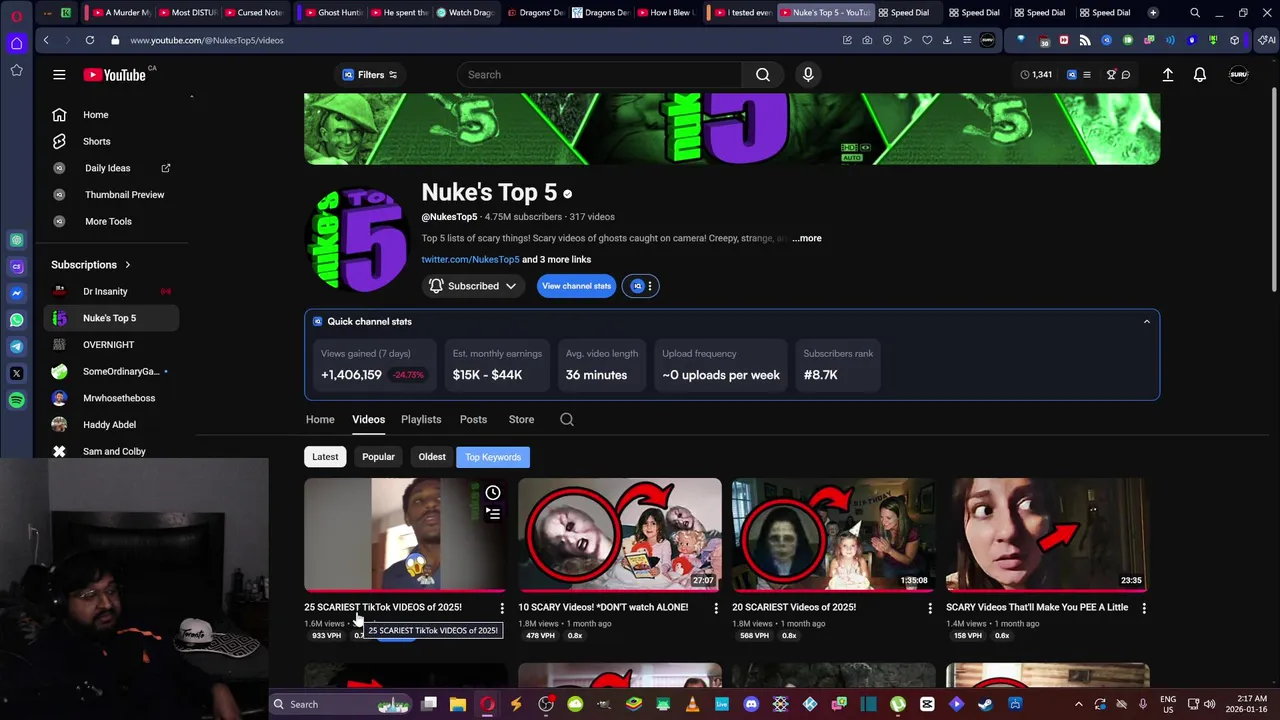Select the Latest sort chip

click(x=325, y=457)
